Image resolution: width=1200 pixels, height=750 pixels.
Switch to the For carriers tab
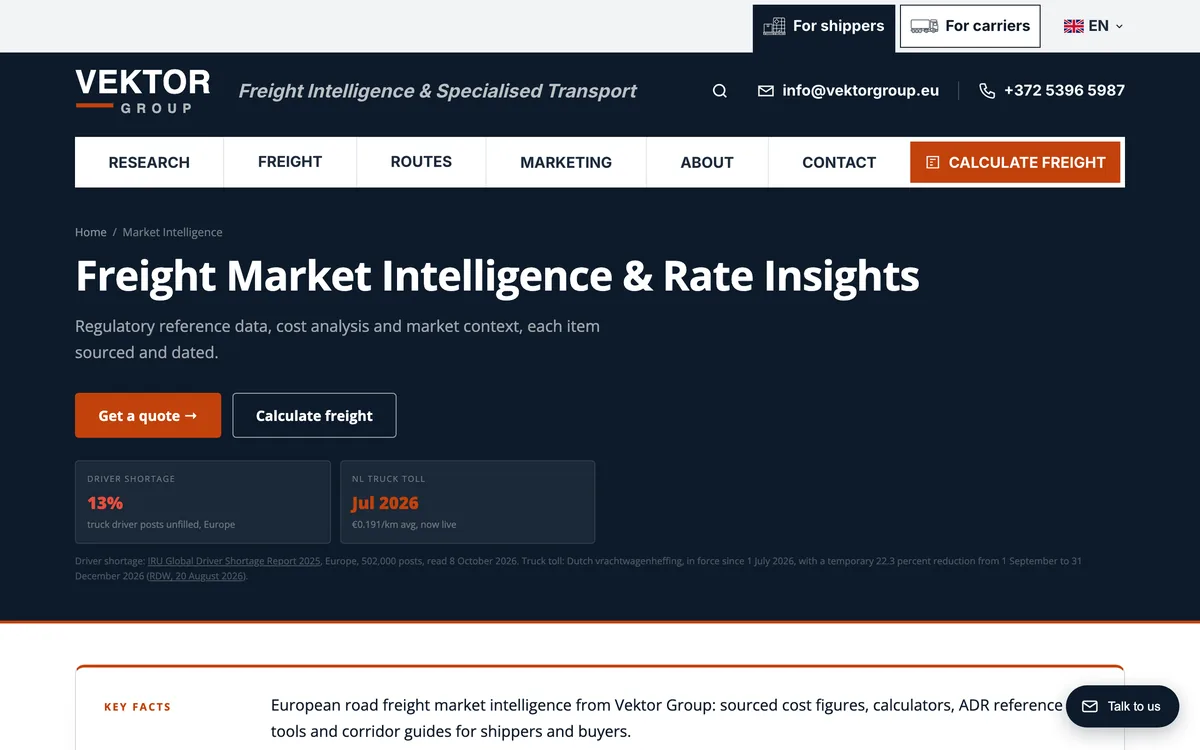click(970, 26)
